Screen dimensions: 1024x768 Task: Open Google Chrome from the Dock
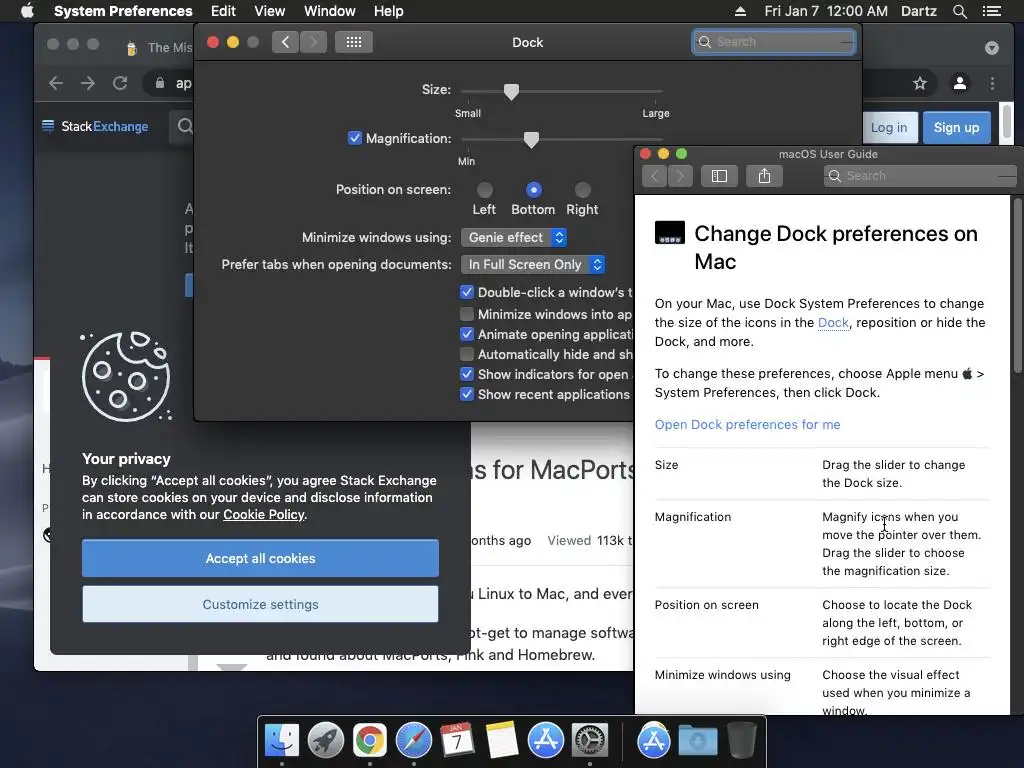click(x=370, y=741)
